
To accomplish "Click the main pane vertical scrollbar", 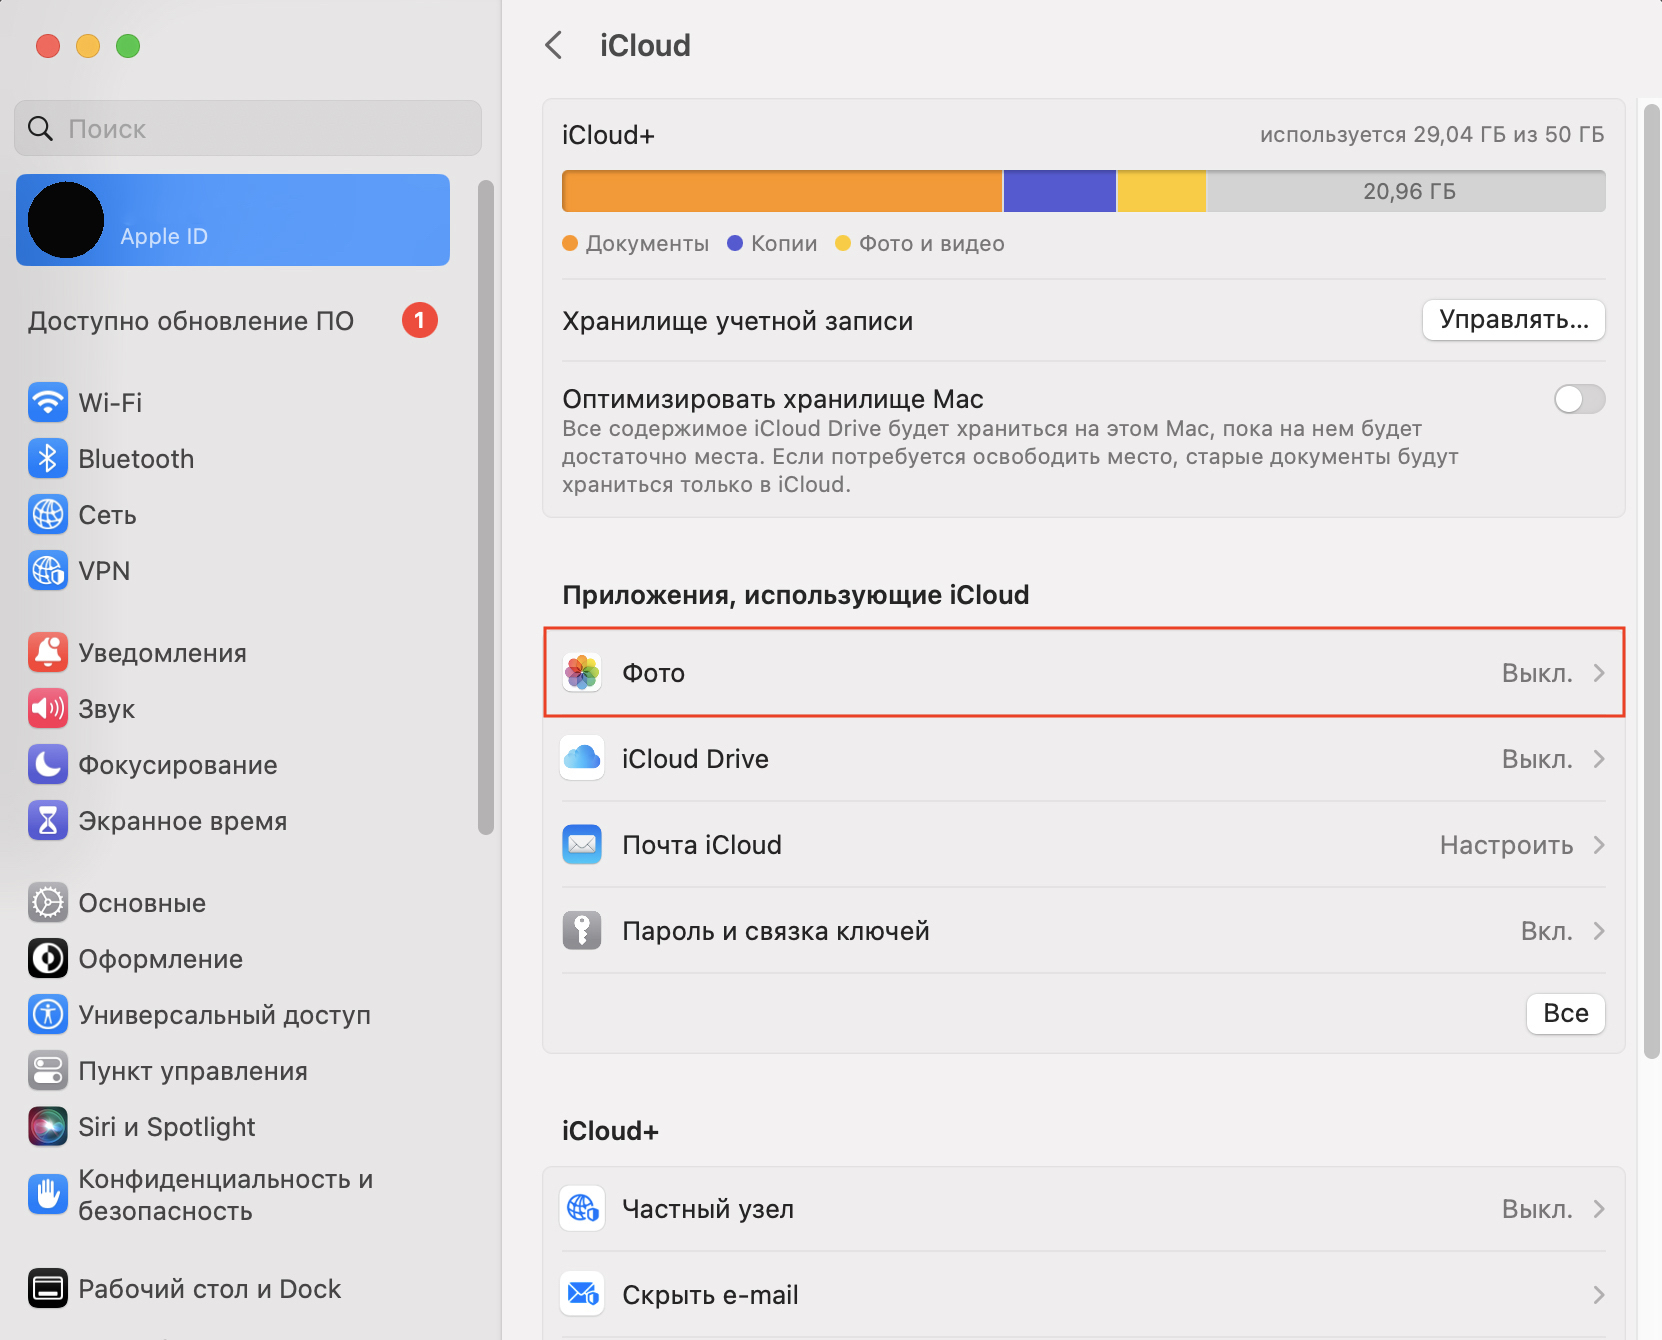I will coord(1652,580).
